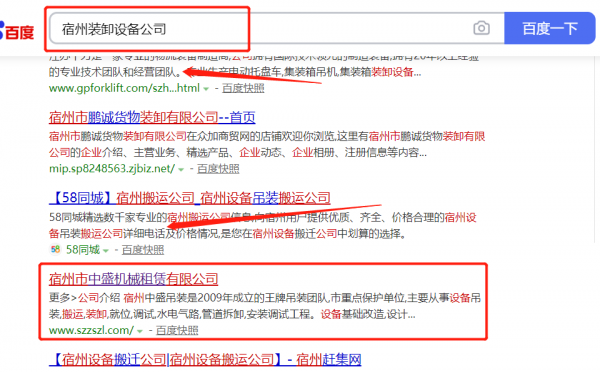
Task: Click the www.szzszl.com green URL
Action: click(91, 330)
